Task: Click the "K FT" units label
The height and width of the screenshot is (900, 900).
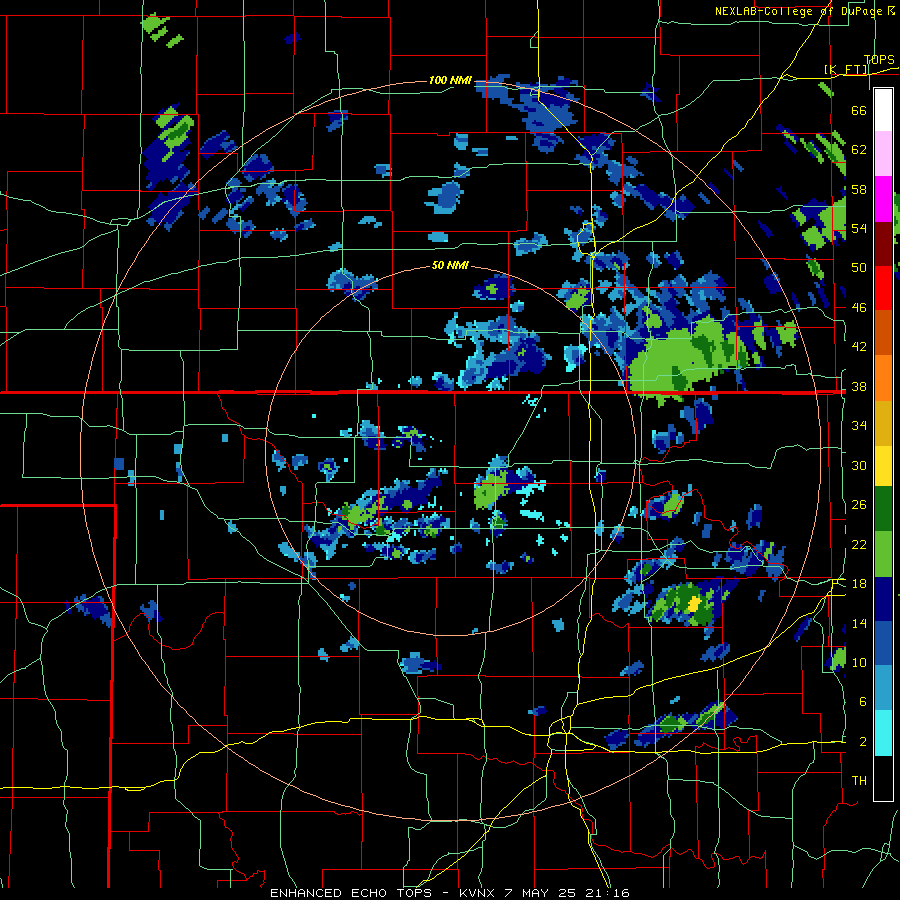Action: [847, 69]
